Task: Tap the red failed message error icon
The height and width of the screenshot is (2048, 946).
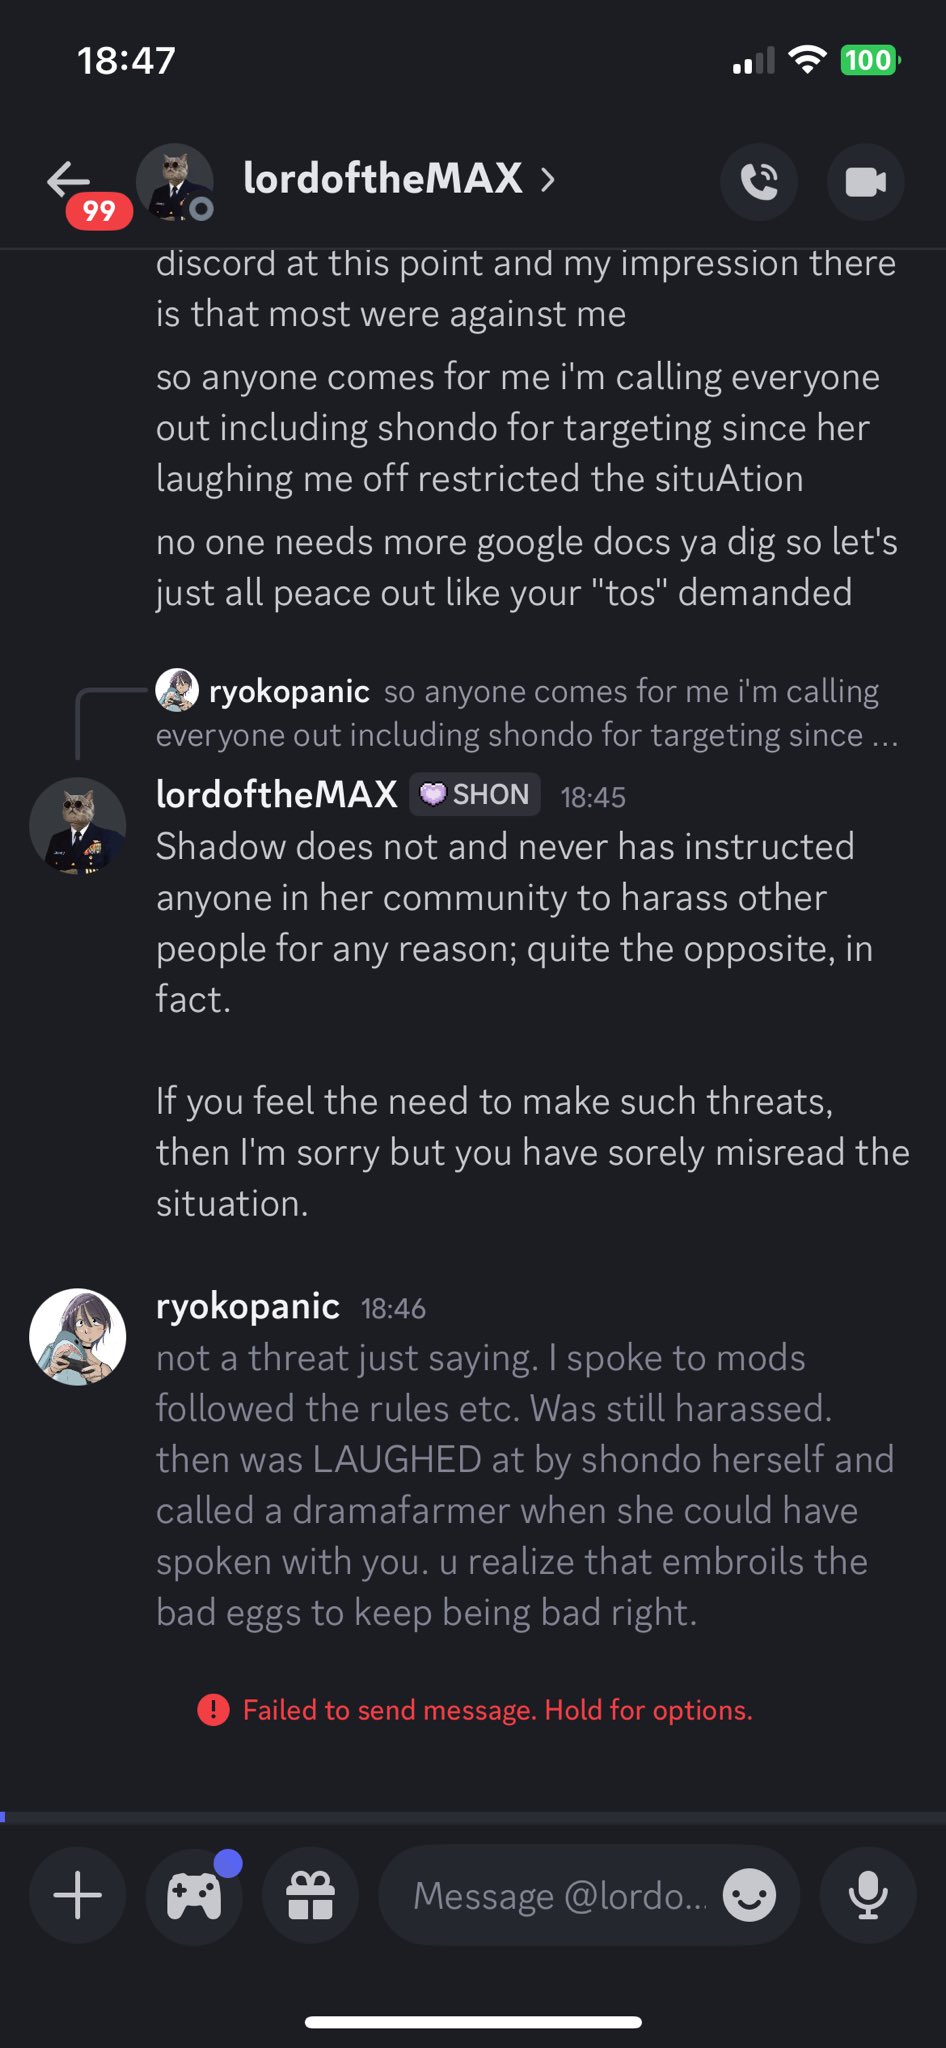Action: coord(213,1710)
